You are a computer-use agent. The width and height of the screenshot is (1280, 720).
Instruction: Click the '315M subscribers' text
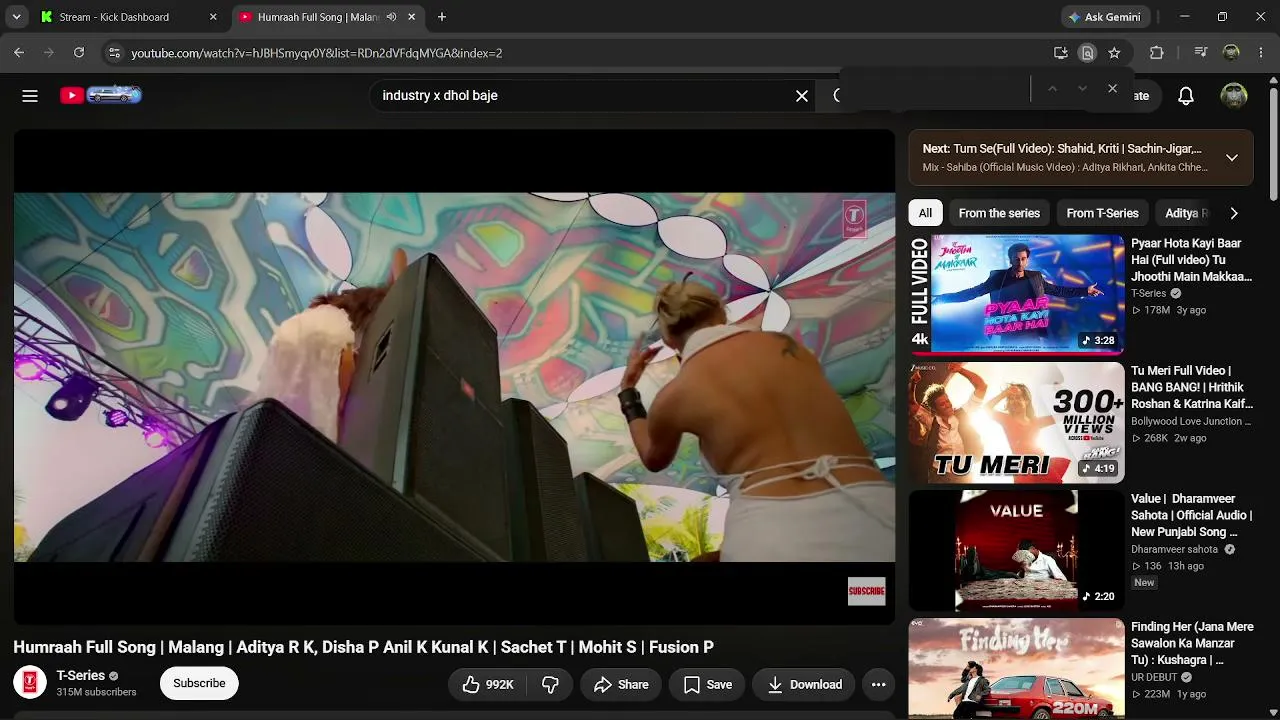(96, 692)
